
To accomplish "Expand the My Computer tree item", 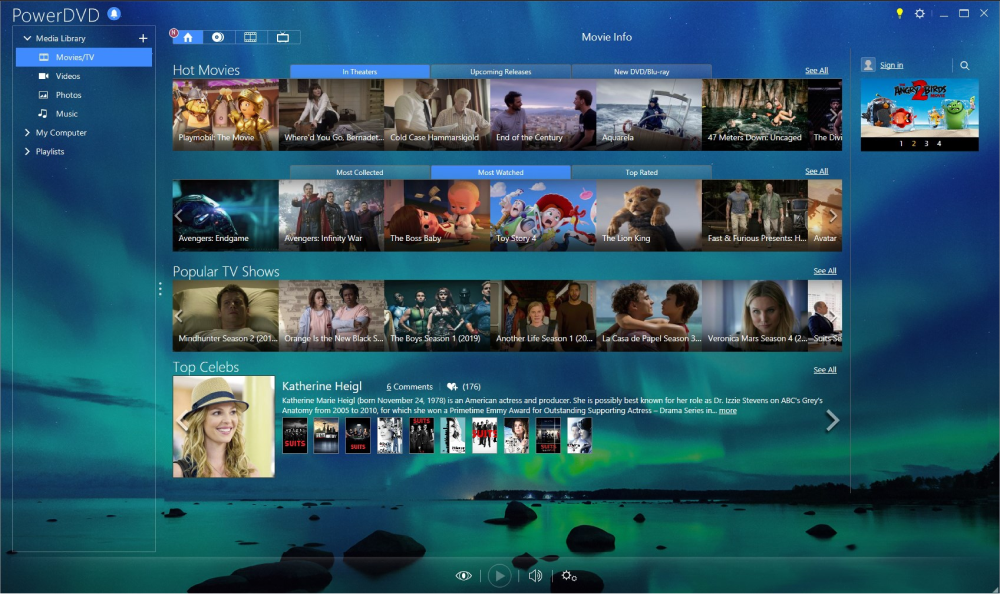I will point(27,132).
